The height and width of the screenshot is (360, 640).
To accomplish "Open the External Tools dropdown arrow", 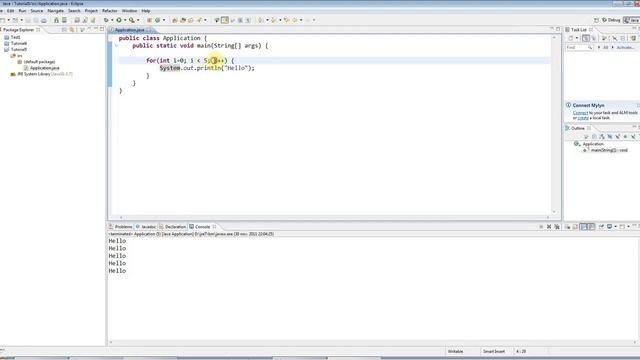I will 138,20.
